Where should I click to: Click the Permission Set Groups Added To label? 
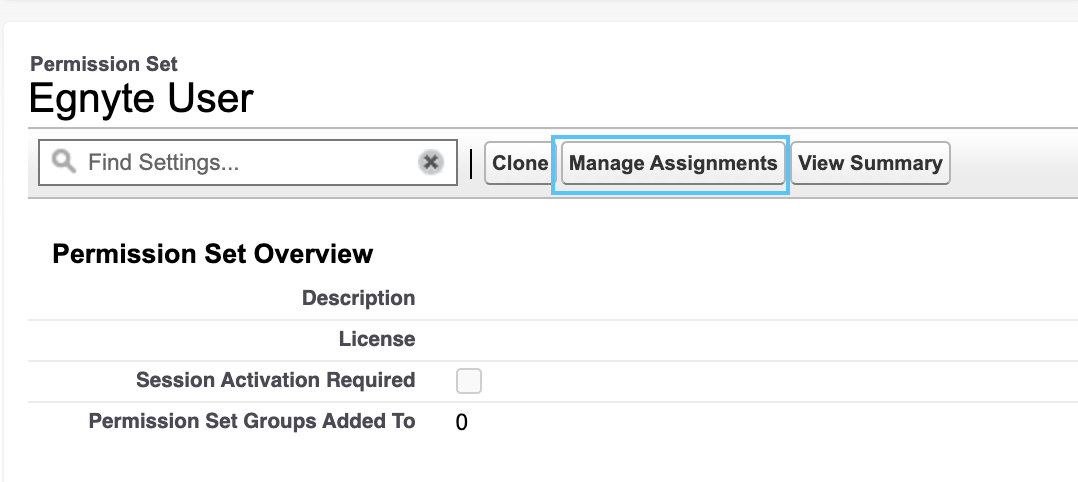pos(252,421)
